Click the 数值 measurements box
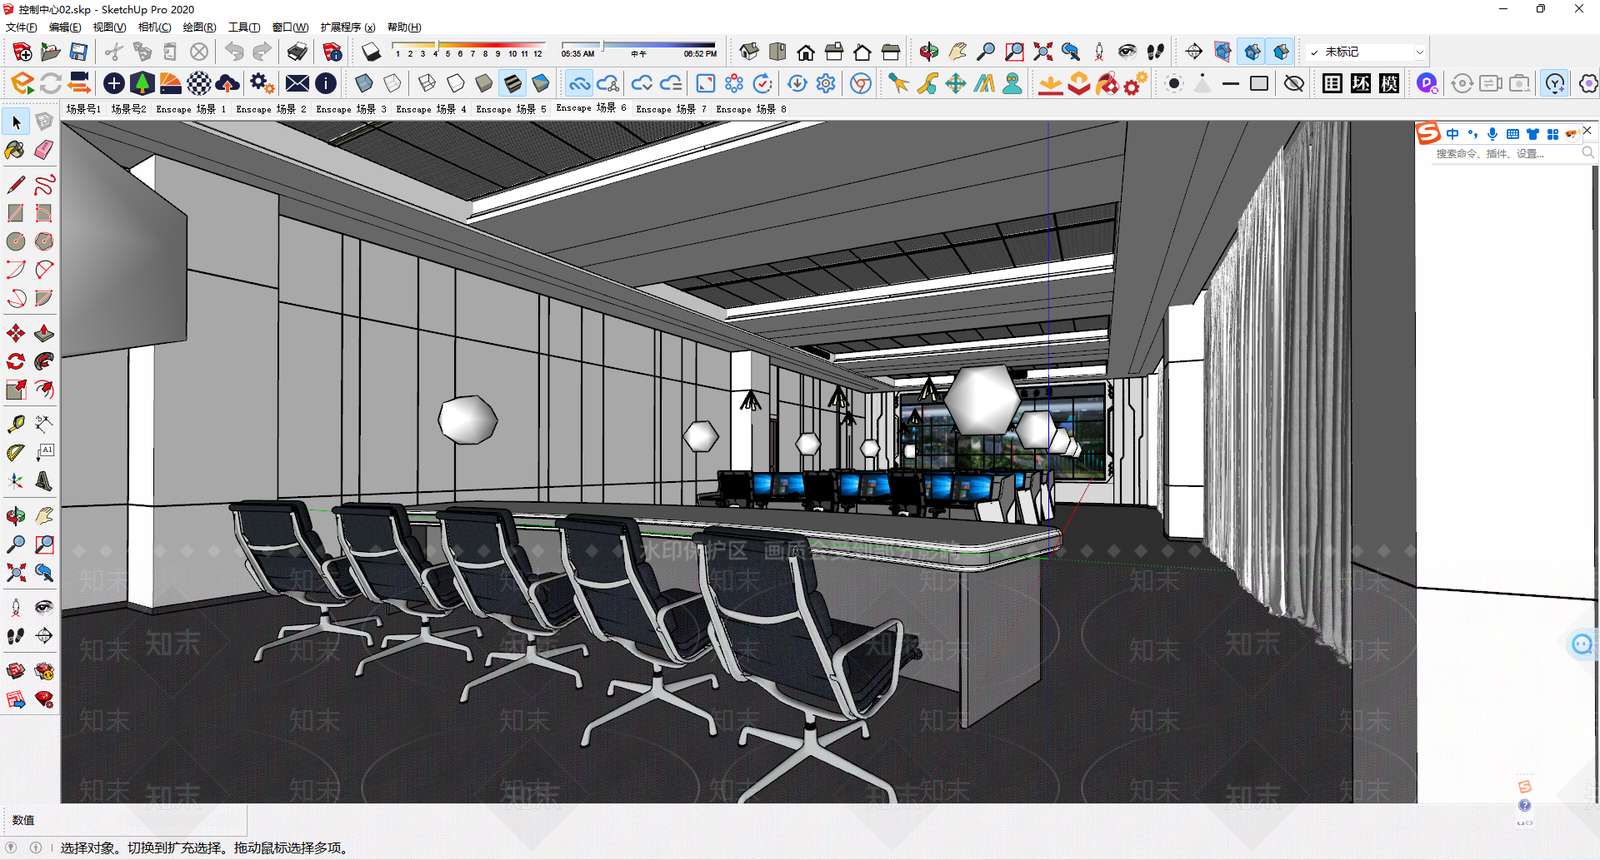1600x860 pixels. (x=124, y=820)
